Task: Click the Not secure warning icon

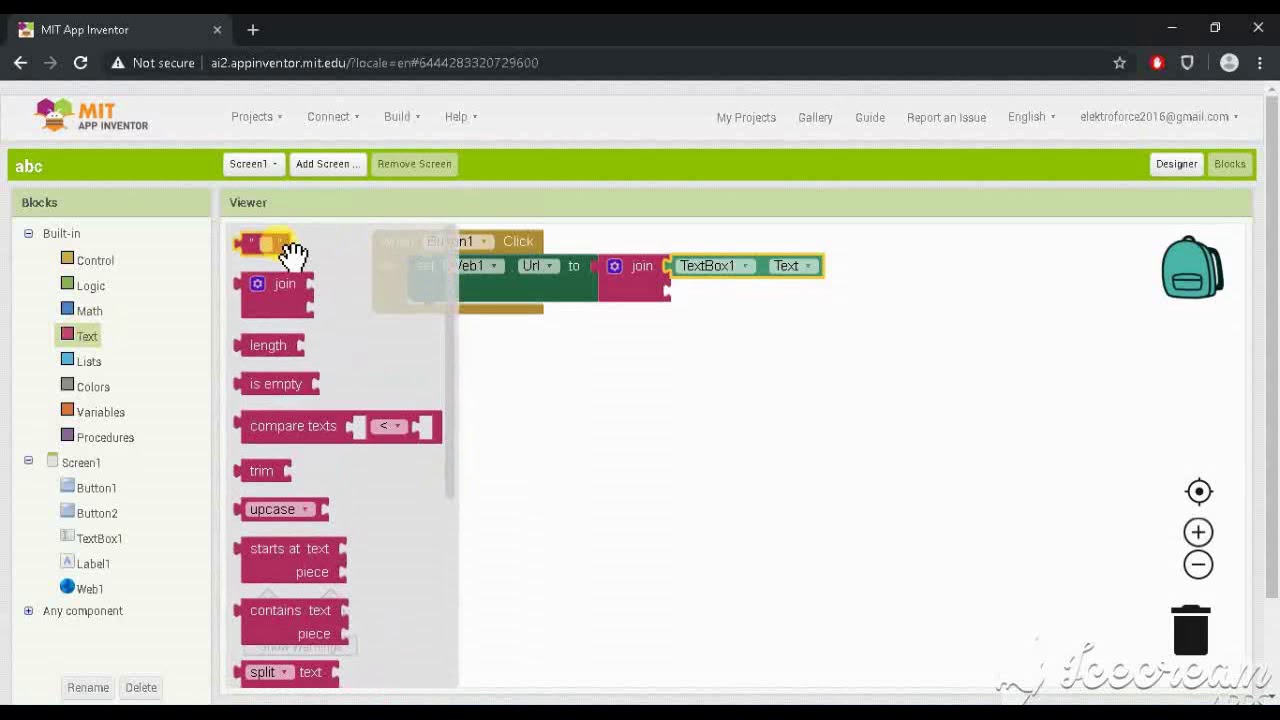Action: click(118, 63)
